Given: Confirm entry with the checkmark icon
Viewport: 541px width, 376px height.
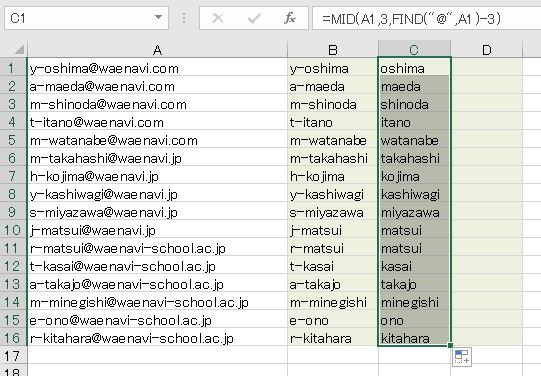Looking at the screenshot, I should (254, 18).
